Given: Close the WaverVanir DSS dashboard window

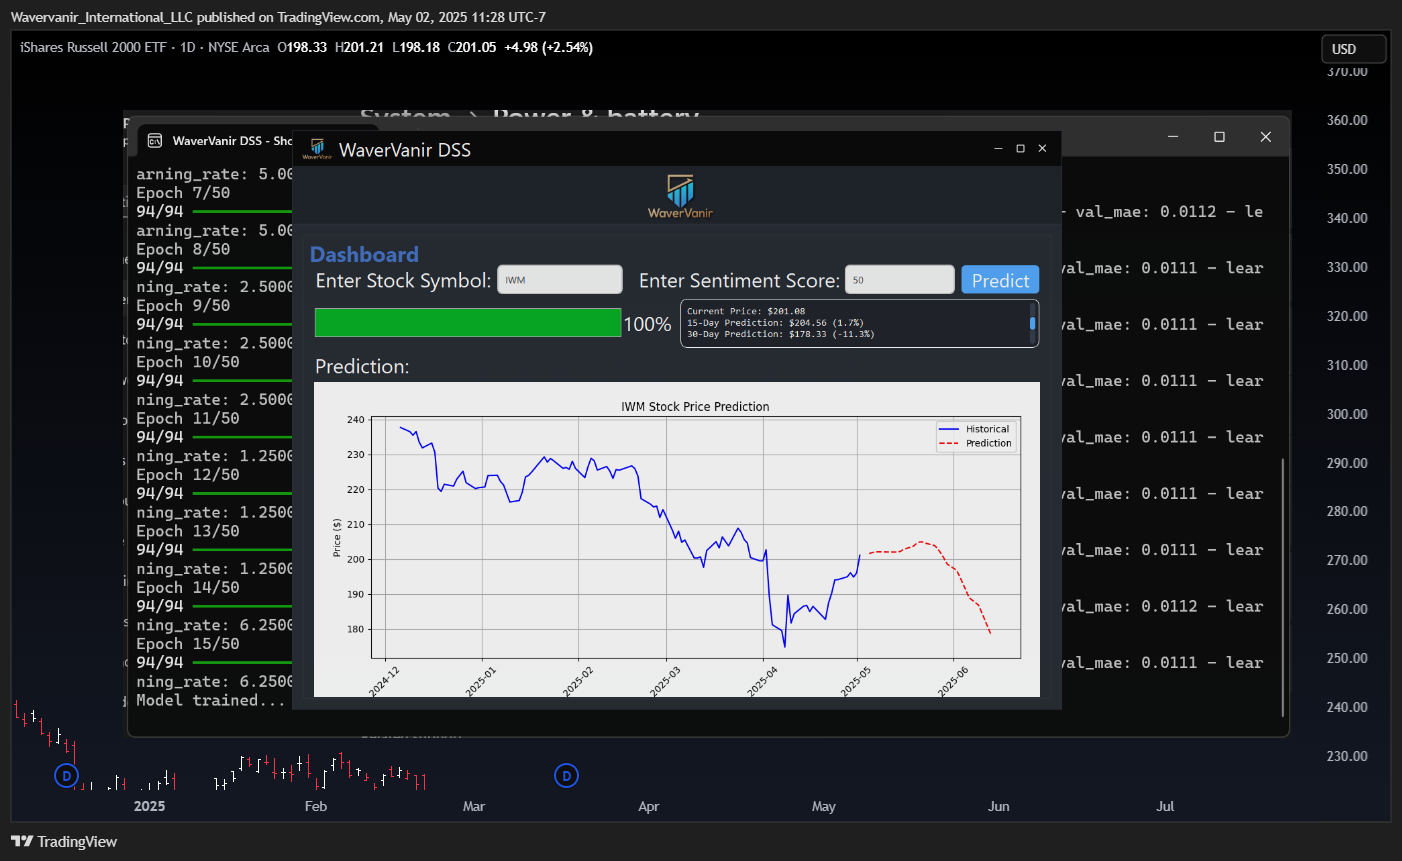Looking at the screenshot, I should click(x=1042, y=148).
